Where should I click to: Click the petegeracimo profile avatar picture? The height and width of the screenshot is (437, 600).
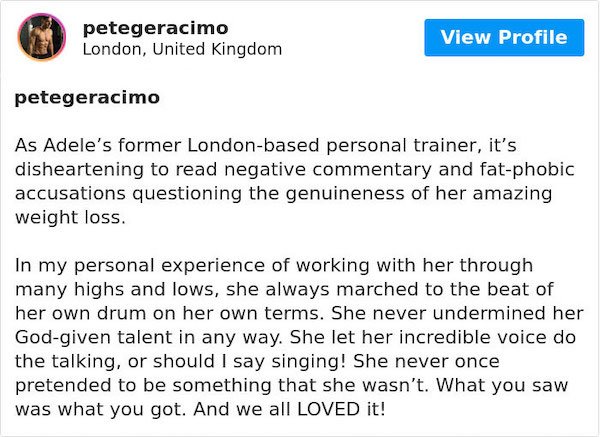[42, 37]
